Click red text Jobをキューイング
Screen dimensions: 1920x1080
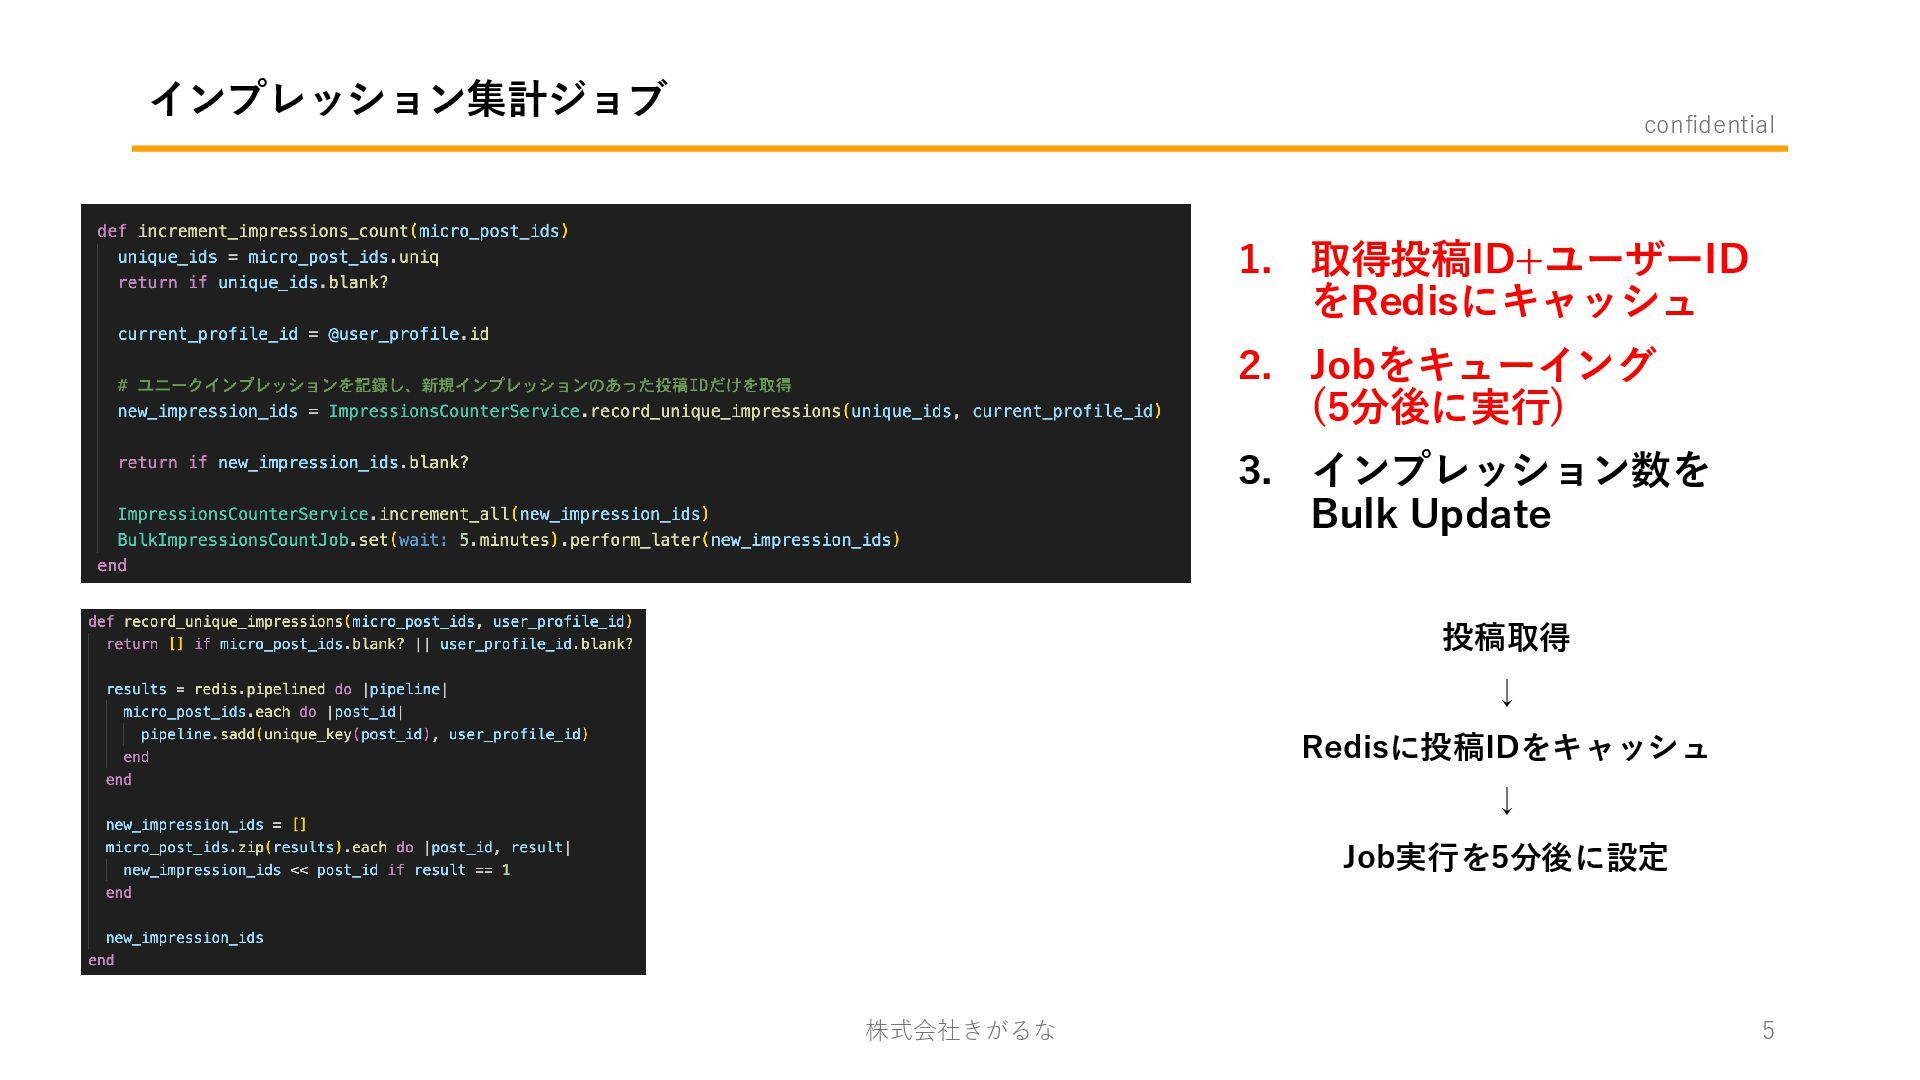[x=1481, y=364]
